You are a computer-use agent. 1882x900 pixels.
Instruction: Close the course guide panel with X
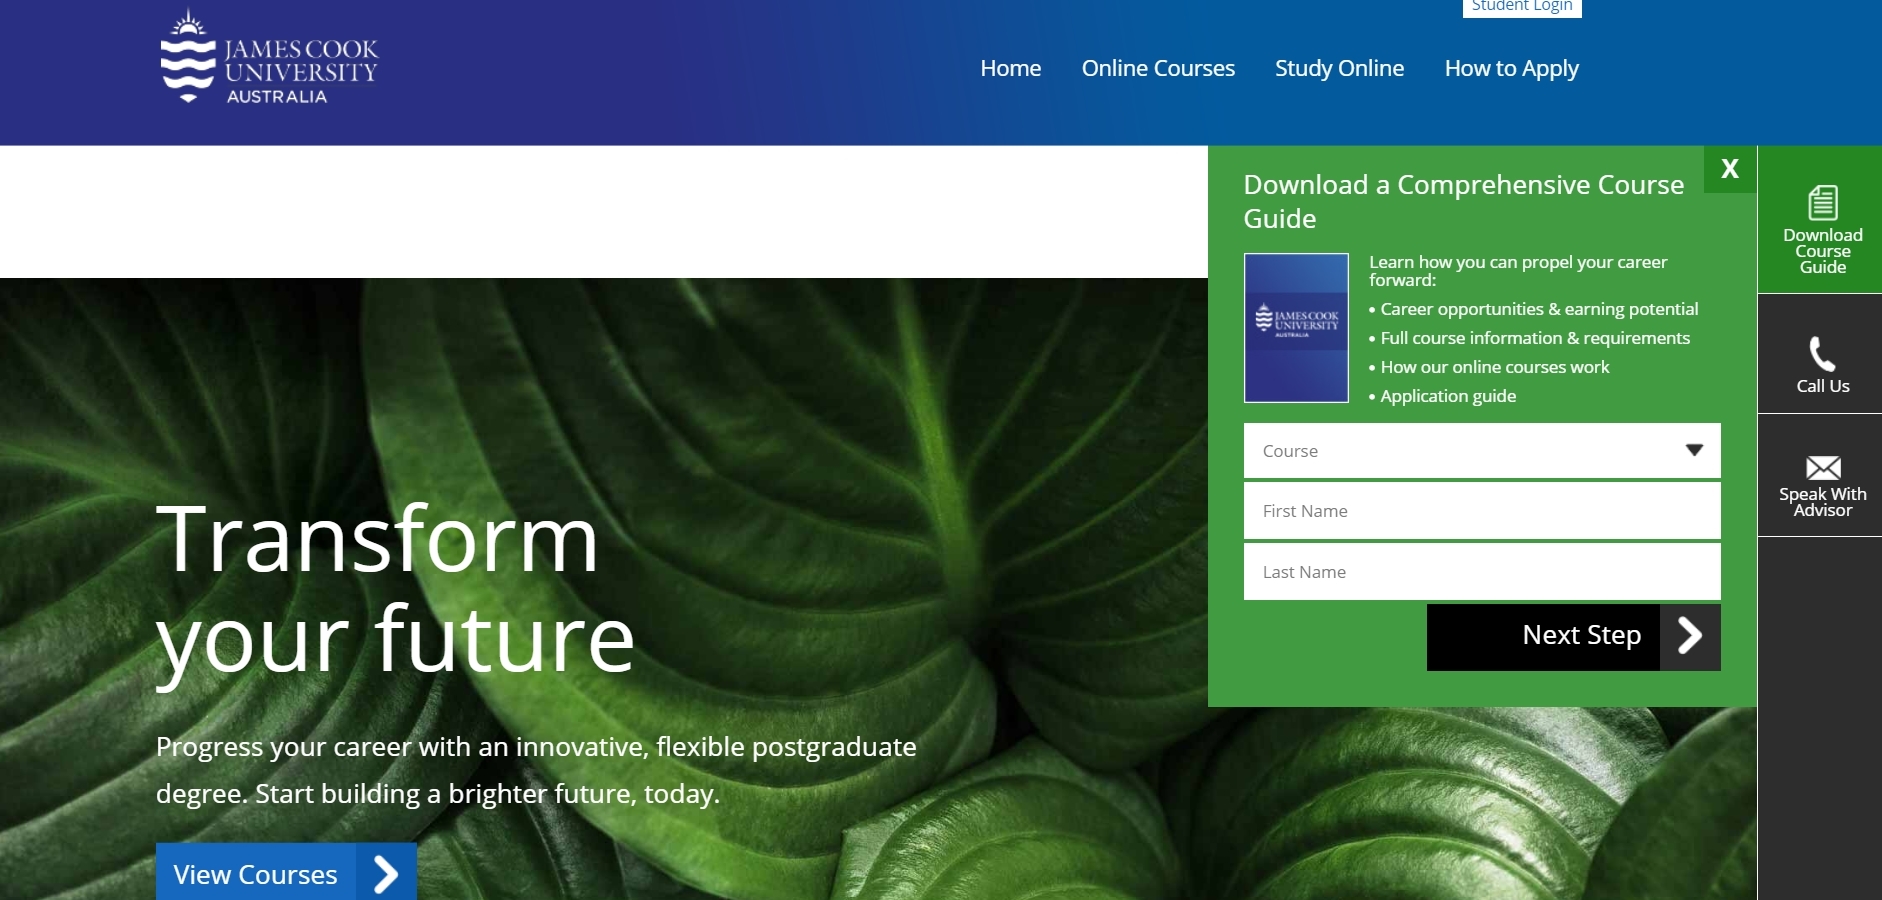click(1730, 169)
